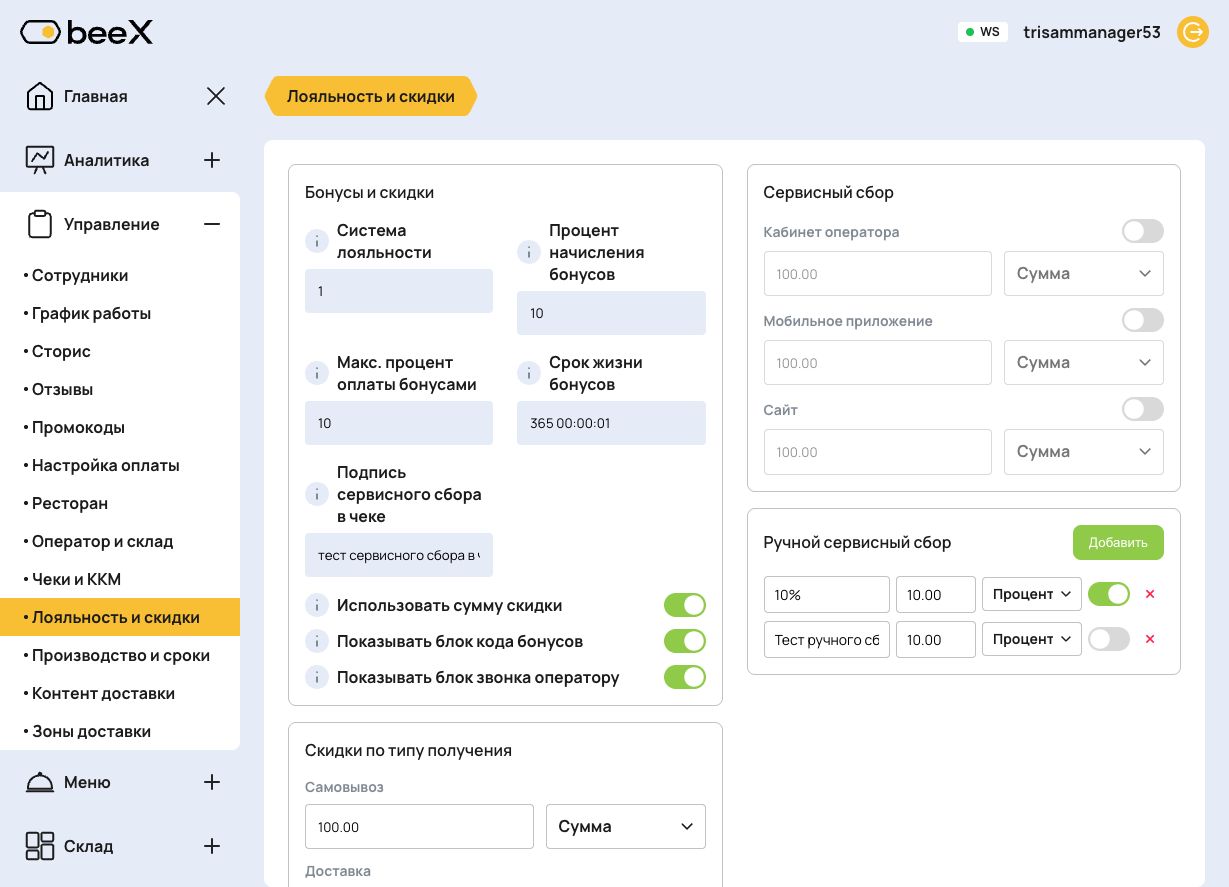Open Чеки и ККМ in the sidebar

tap(120, 579)
